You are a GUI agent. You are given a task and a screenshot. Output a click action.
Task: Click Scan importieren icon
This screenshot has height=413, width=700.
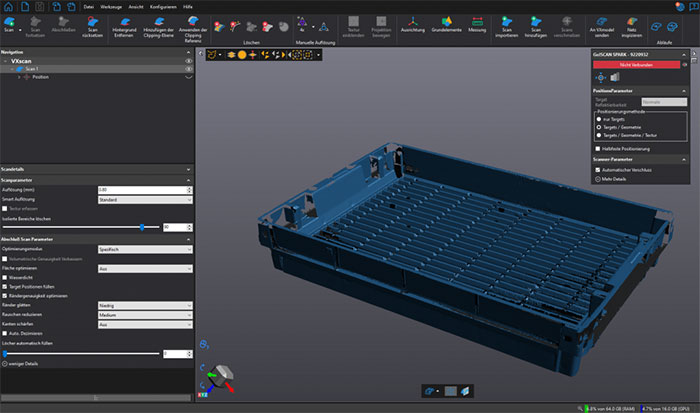point(507,27)
